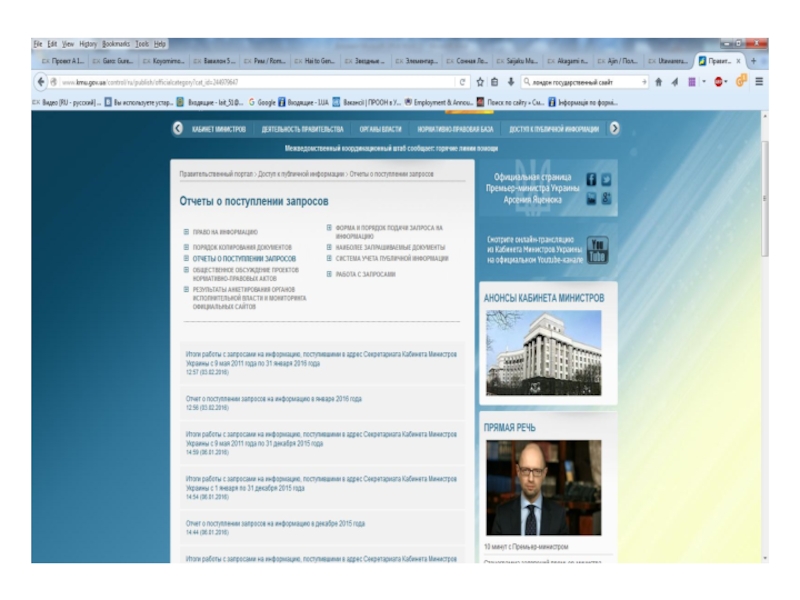Open the History menu

(x=88, y=44)
